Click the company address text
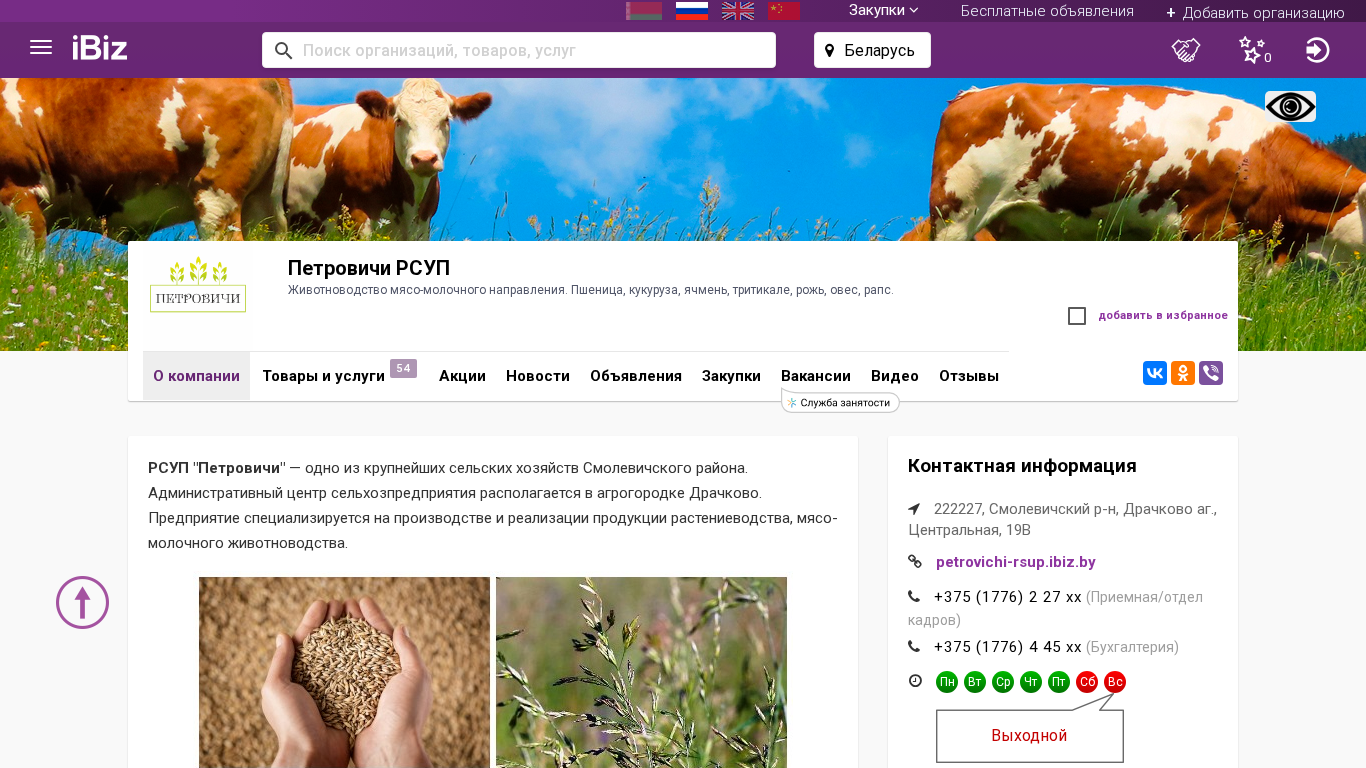 1063,519
